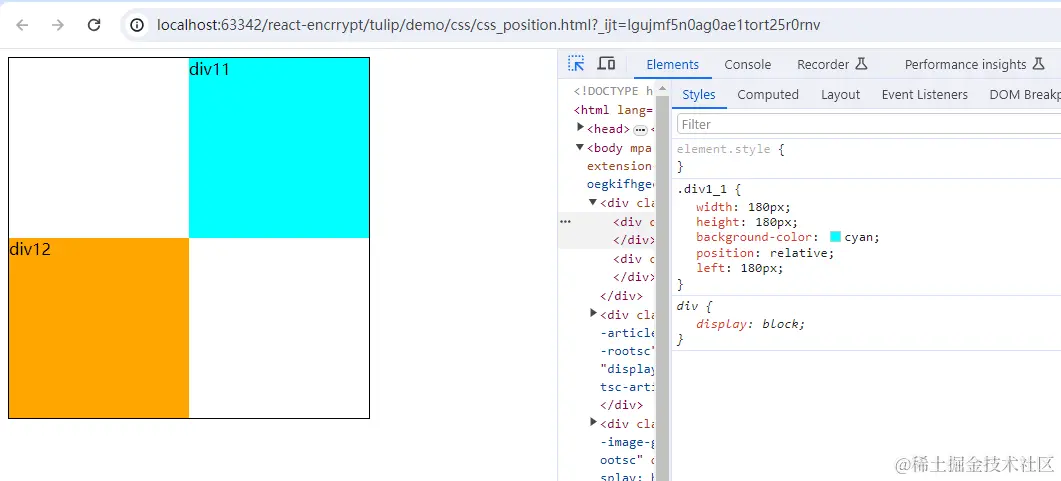The height and width of the screenshot is (481, 1061).
Task: Click the <!DOCTYPE line in DOM tree
Action: (613, 91)
